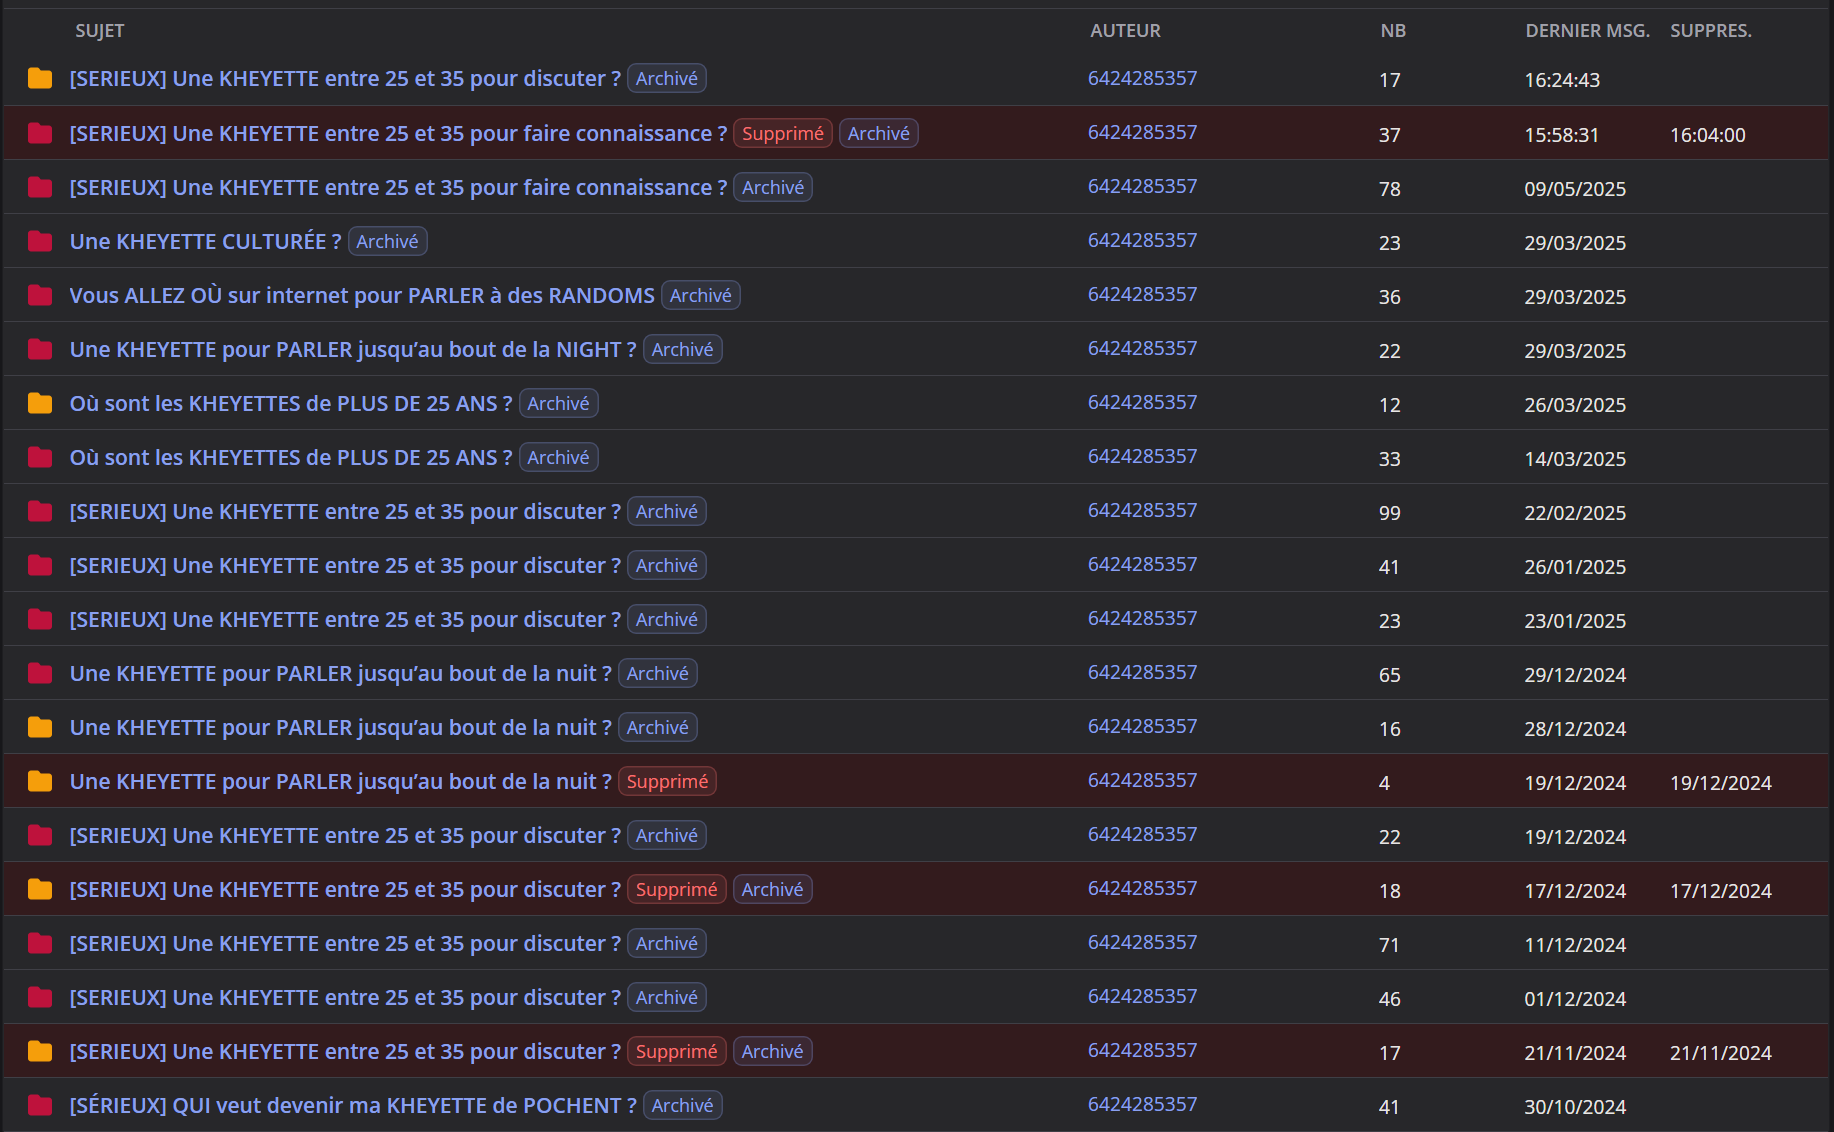Click the folder icon beside the 23/01/2025 topic
1834x1132 pixels.
click(40, 619)
